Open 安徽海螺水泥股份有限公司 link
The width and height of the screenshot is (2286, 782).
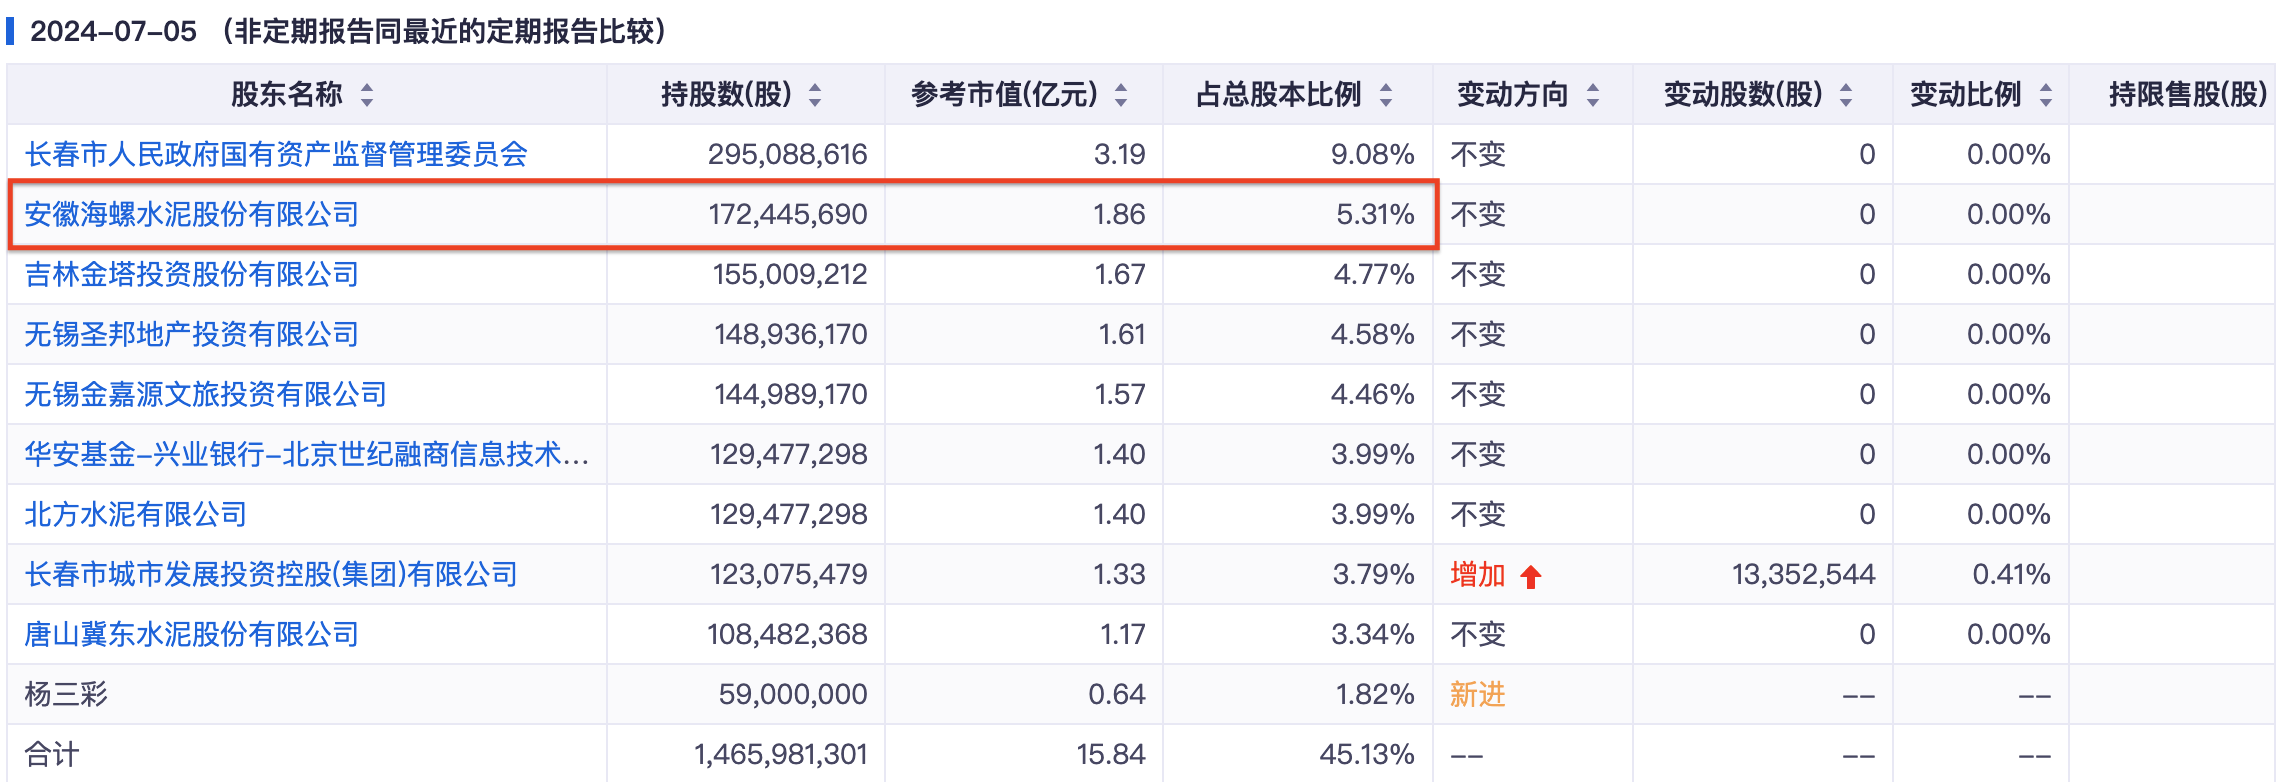click(x=191, y=215)
